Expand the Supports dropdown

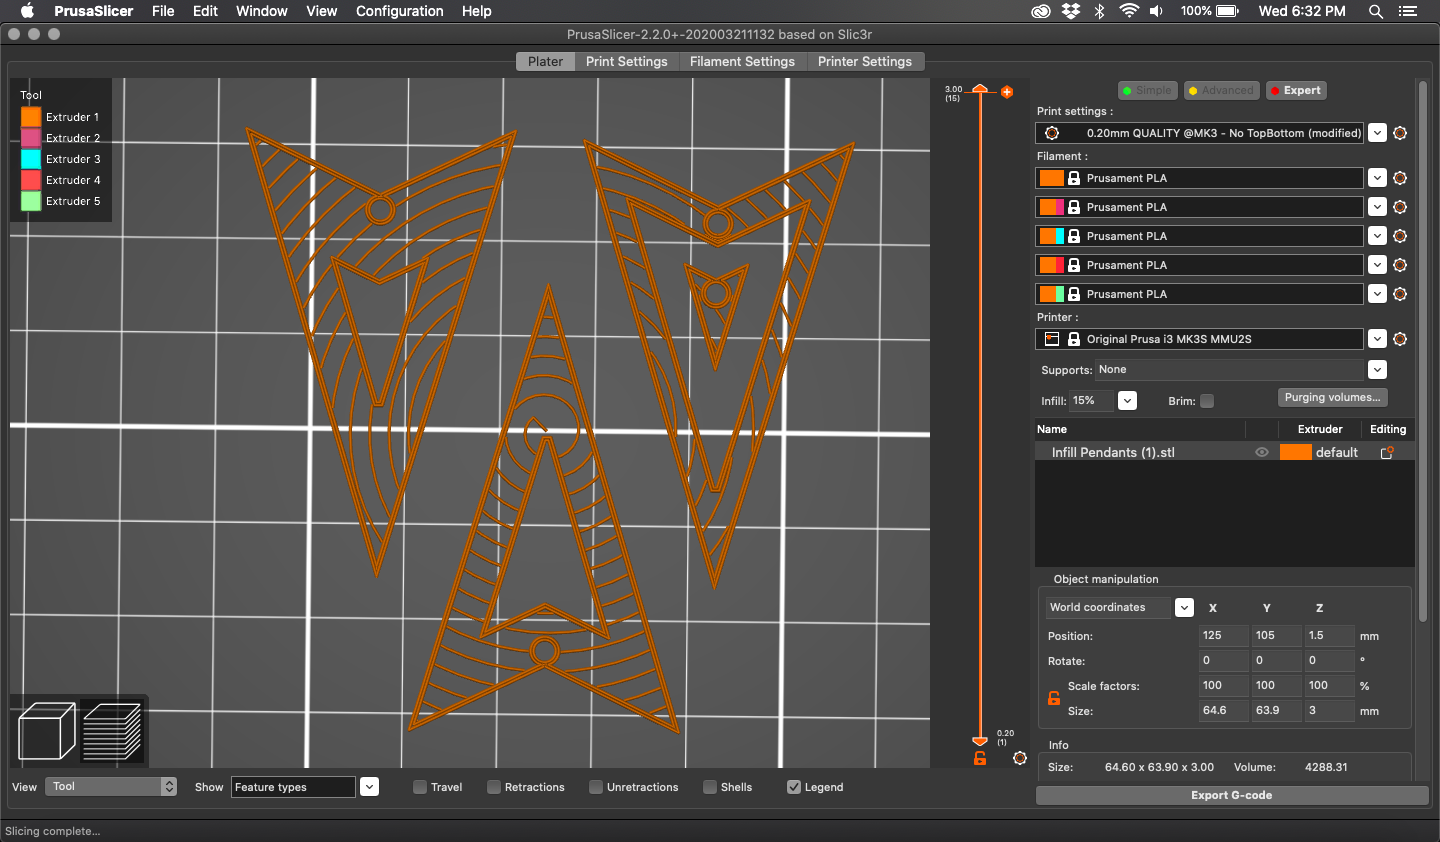[x=1377, y=370]
